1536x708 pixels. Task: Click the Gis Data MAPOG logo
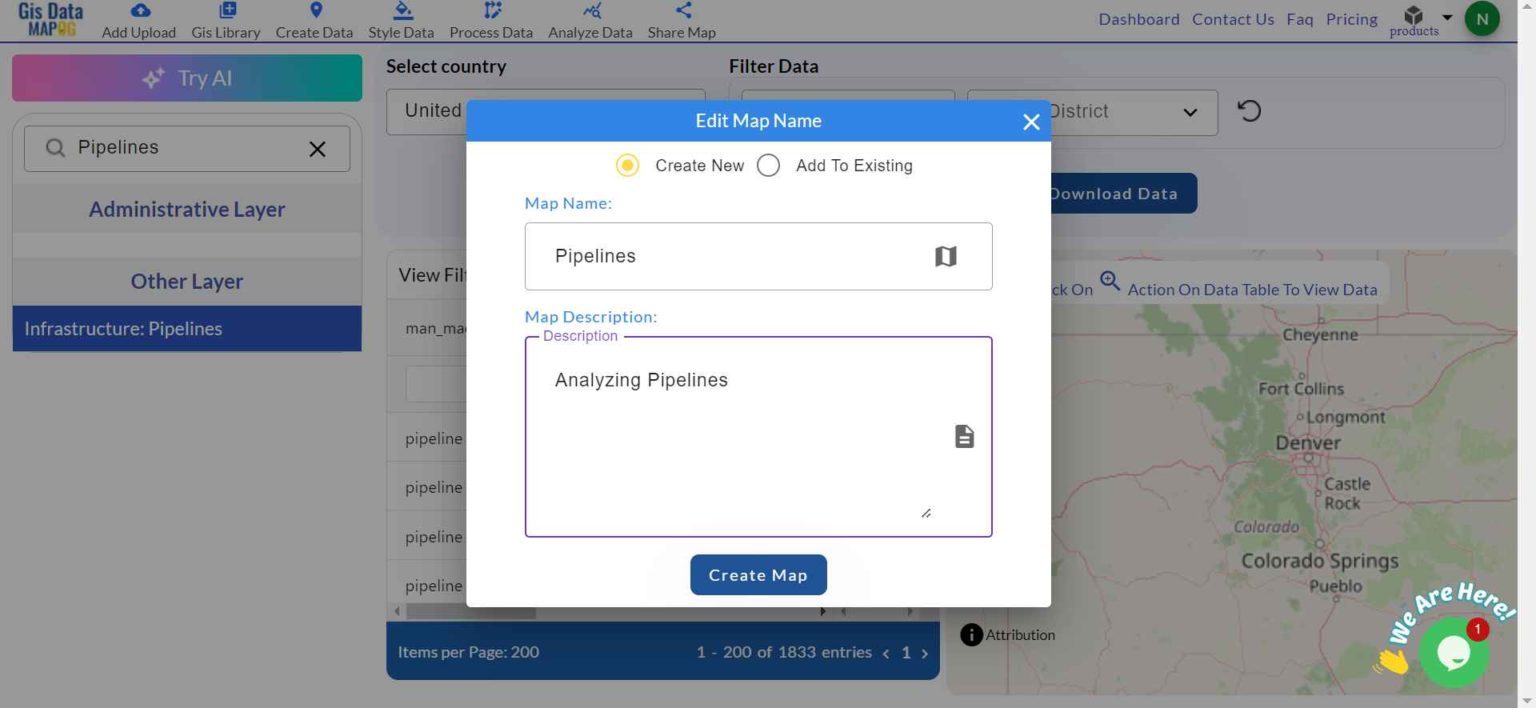pos(51,20)
